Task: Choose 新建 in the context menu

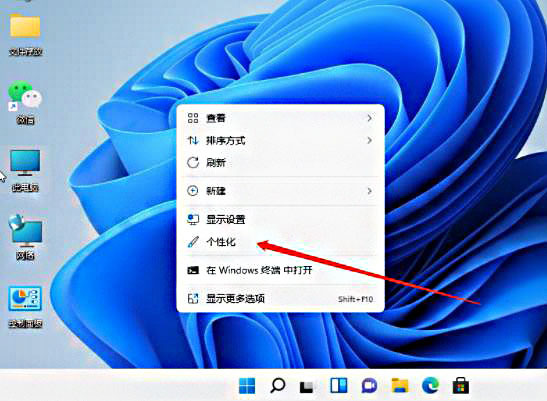Action: pos(280,191)
